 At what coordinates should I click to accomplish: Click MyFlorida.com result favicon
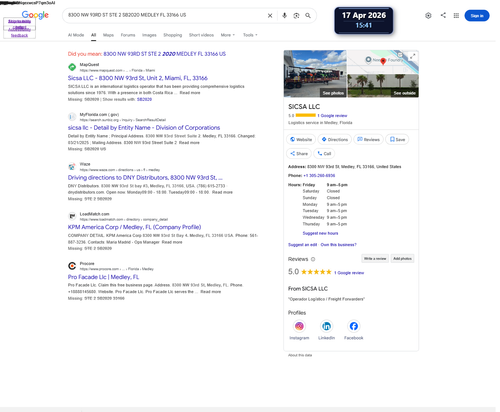[x=72, y=117]
